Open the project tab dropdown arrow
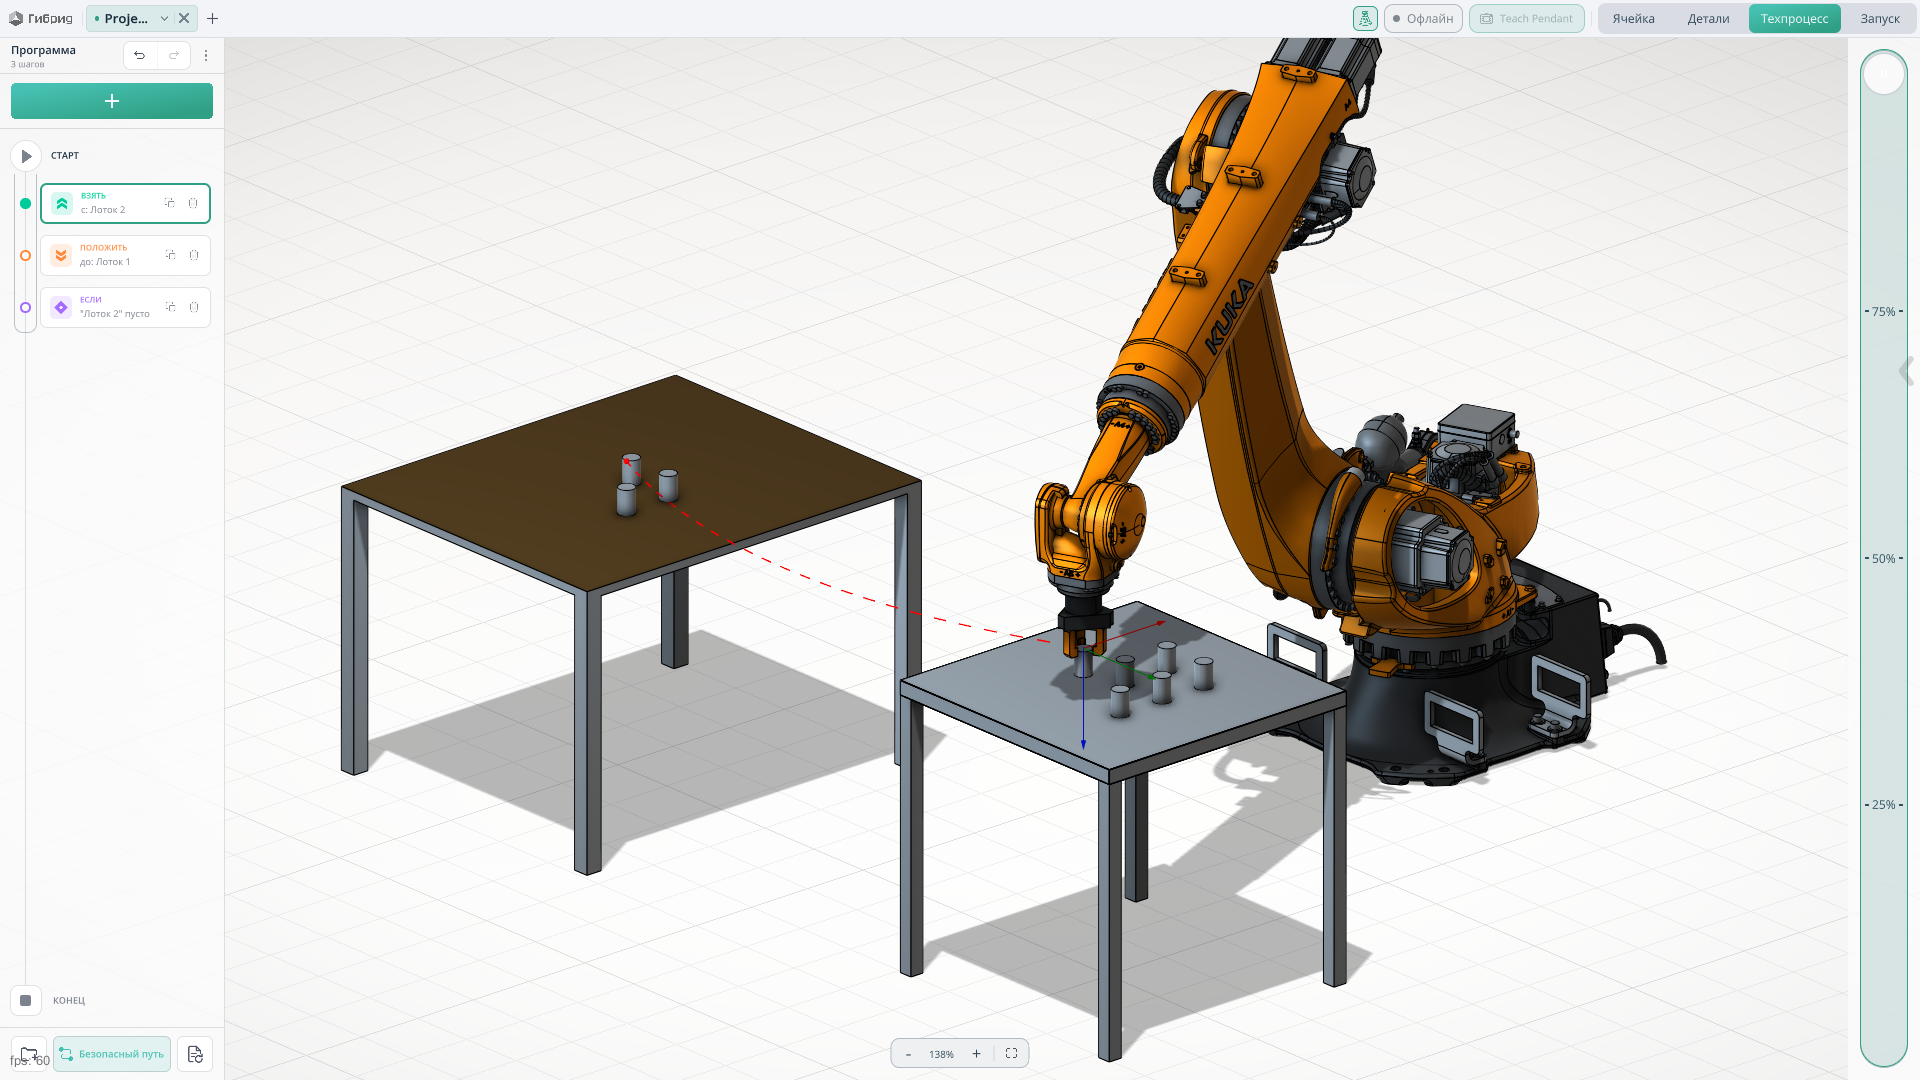The height and width of the screenshot is (1080, 1920). pos(164,18)
